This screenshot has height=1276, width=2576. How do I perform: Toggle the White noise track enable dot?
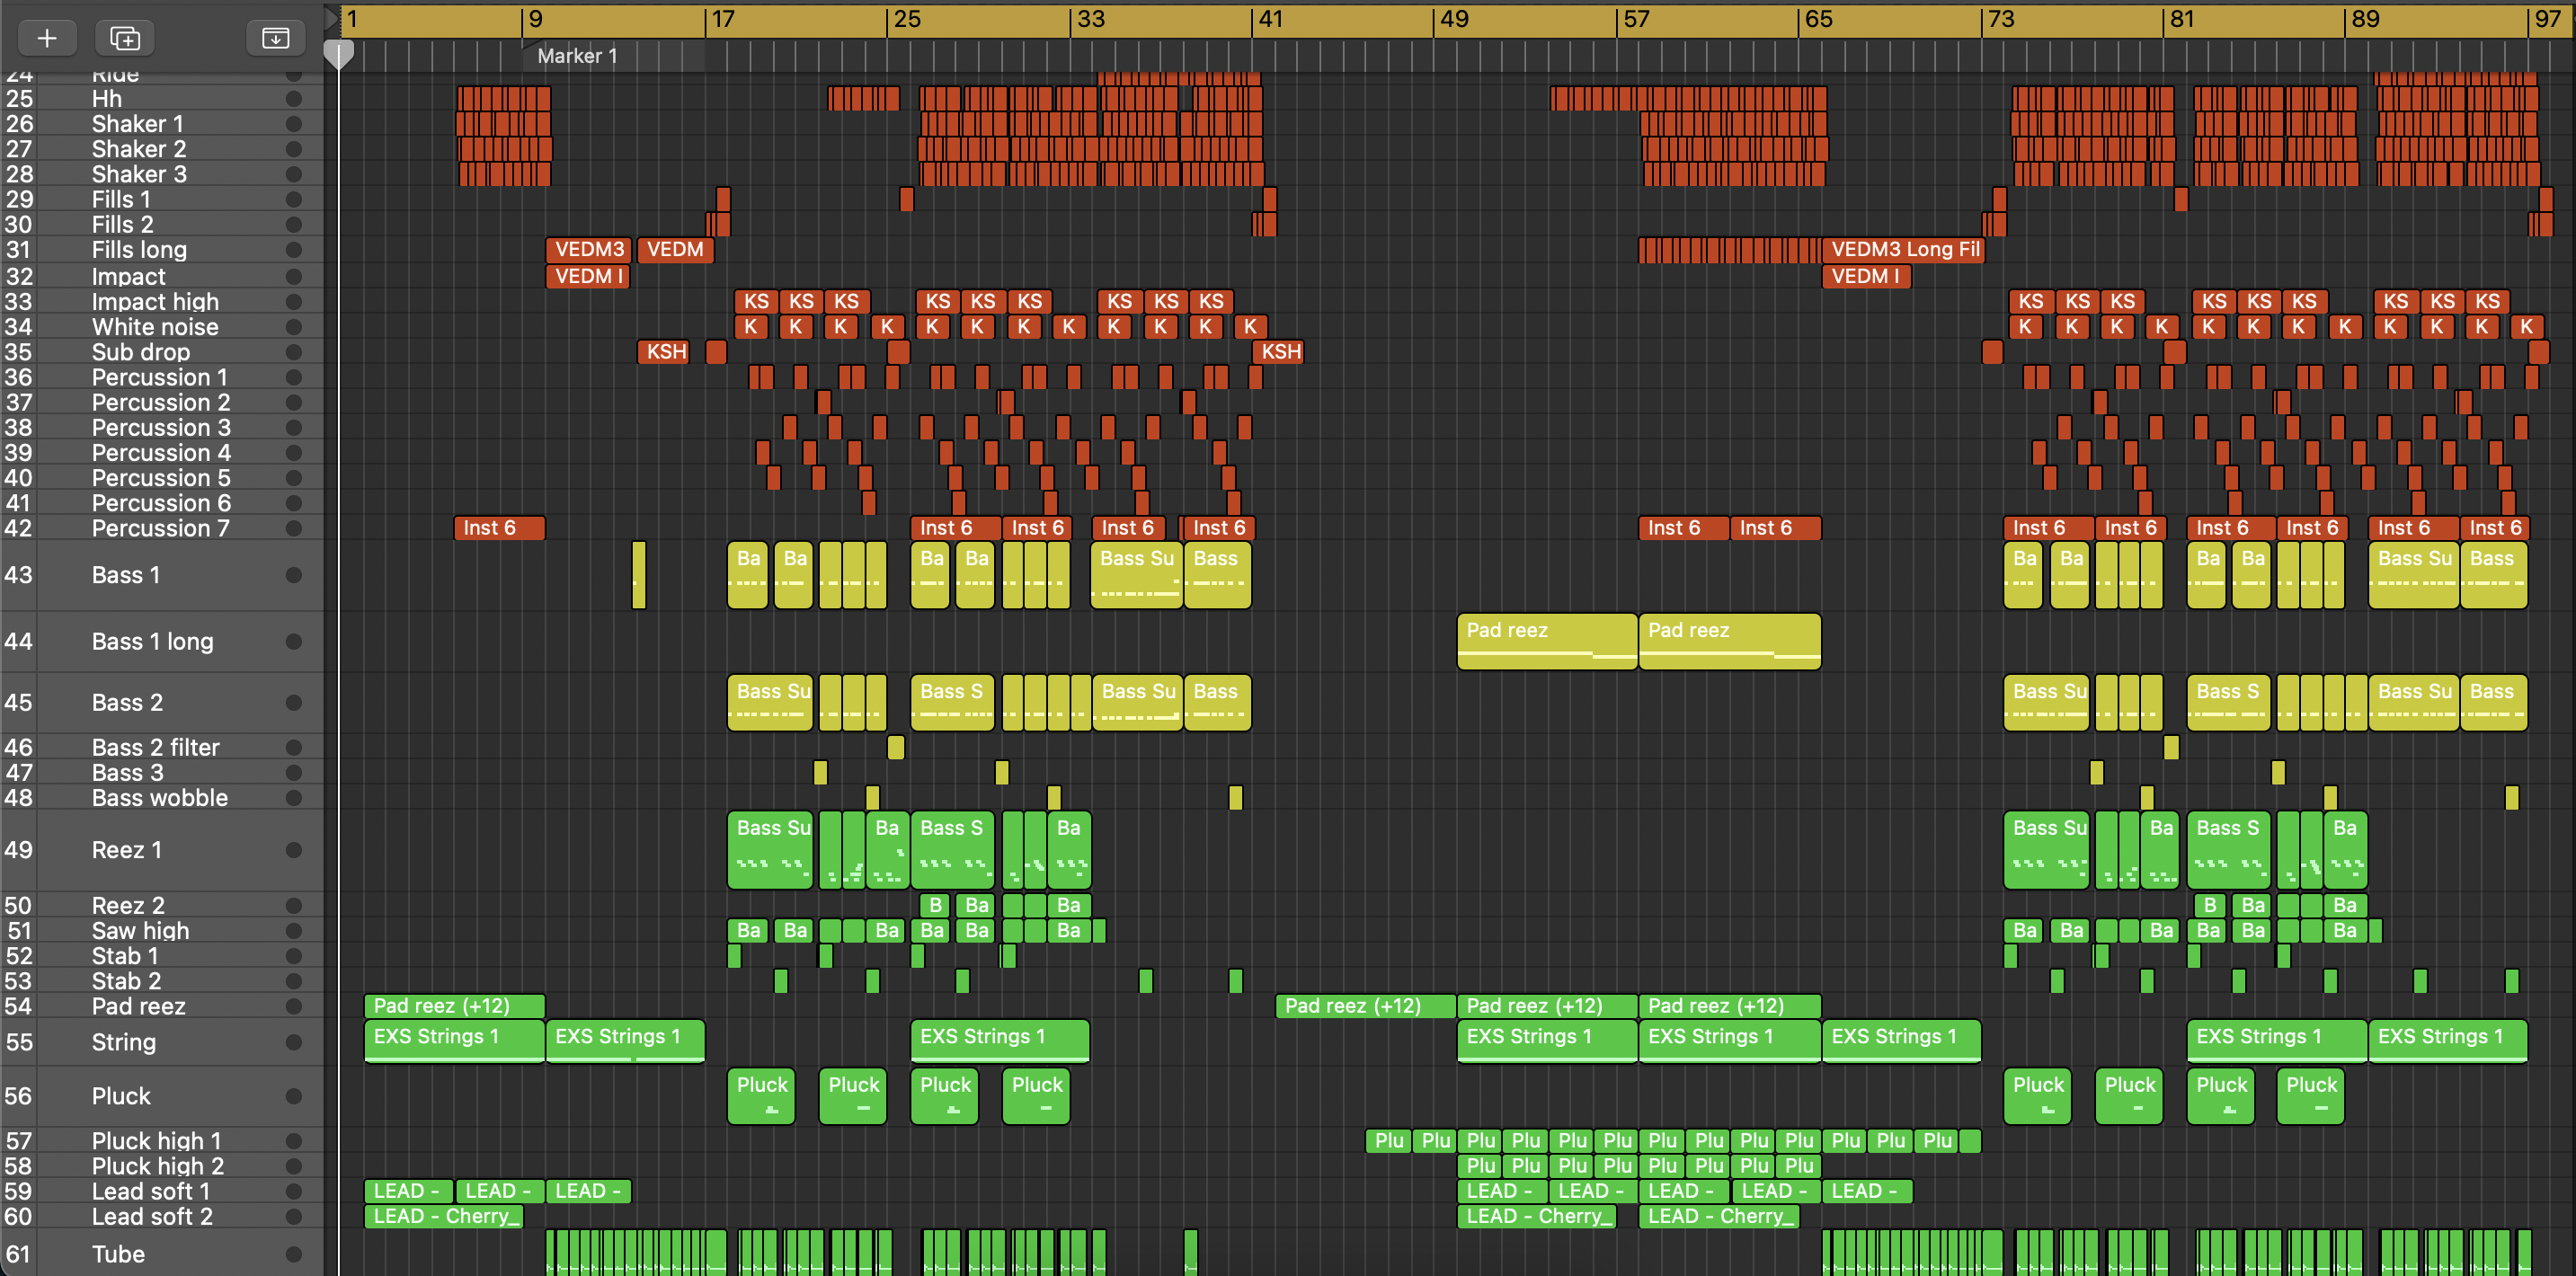(293, 327)
